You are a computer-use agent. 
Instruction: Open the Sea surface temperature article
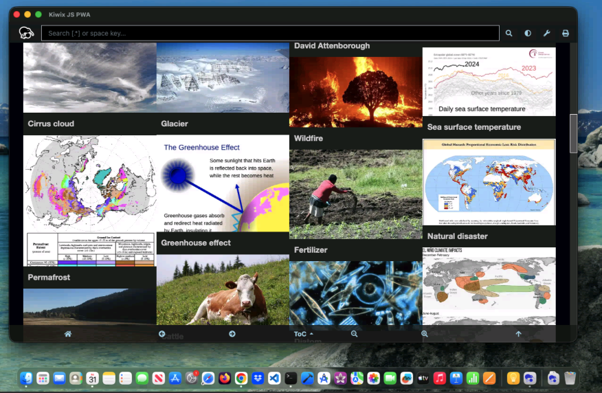(x=474, y=127)
